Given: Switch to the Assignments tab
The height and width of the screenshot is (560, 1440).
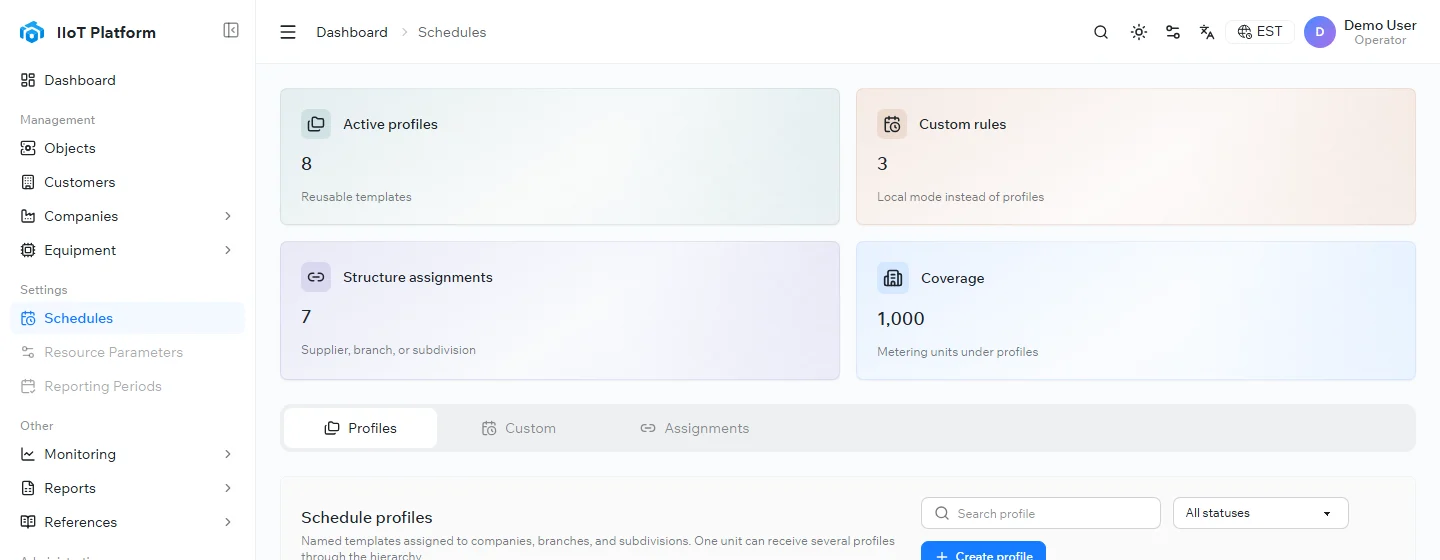Looking at the screenshot, I should pos(694,428).
